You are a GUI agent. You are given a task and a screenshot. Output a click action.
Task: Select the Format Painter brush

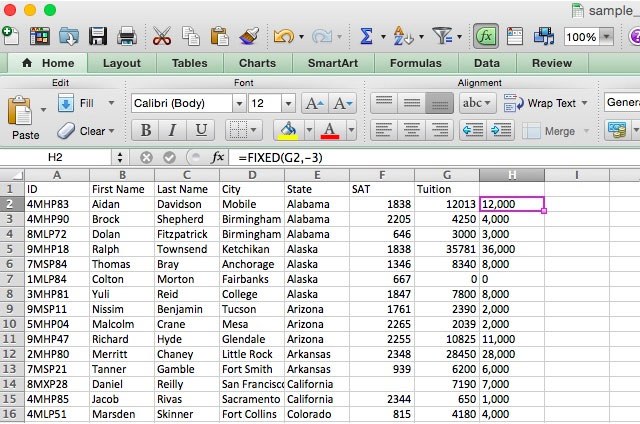point(249,36)
